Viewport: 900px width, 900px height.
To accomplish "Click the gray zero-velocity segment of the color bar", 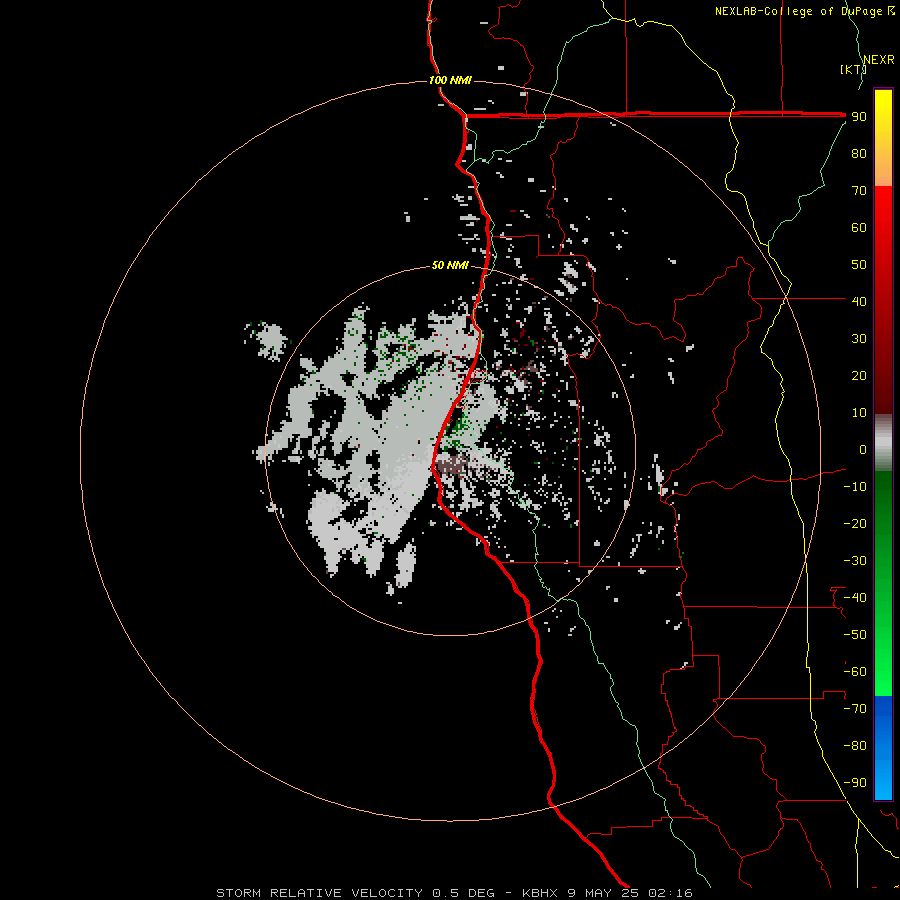I will pos(883,443).
